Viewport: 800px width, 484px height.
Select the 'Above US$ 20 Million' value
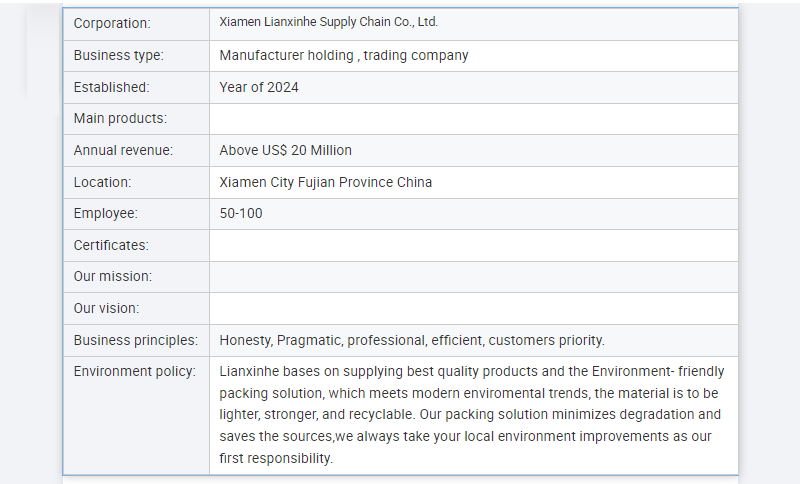point(286,150)
